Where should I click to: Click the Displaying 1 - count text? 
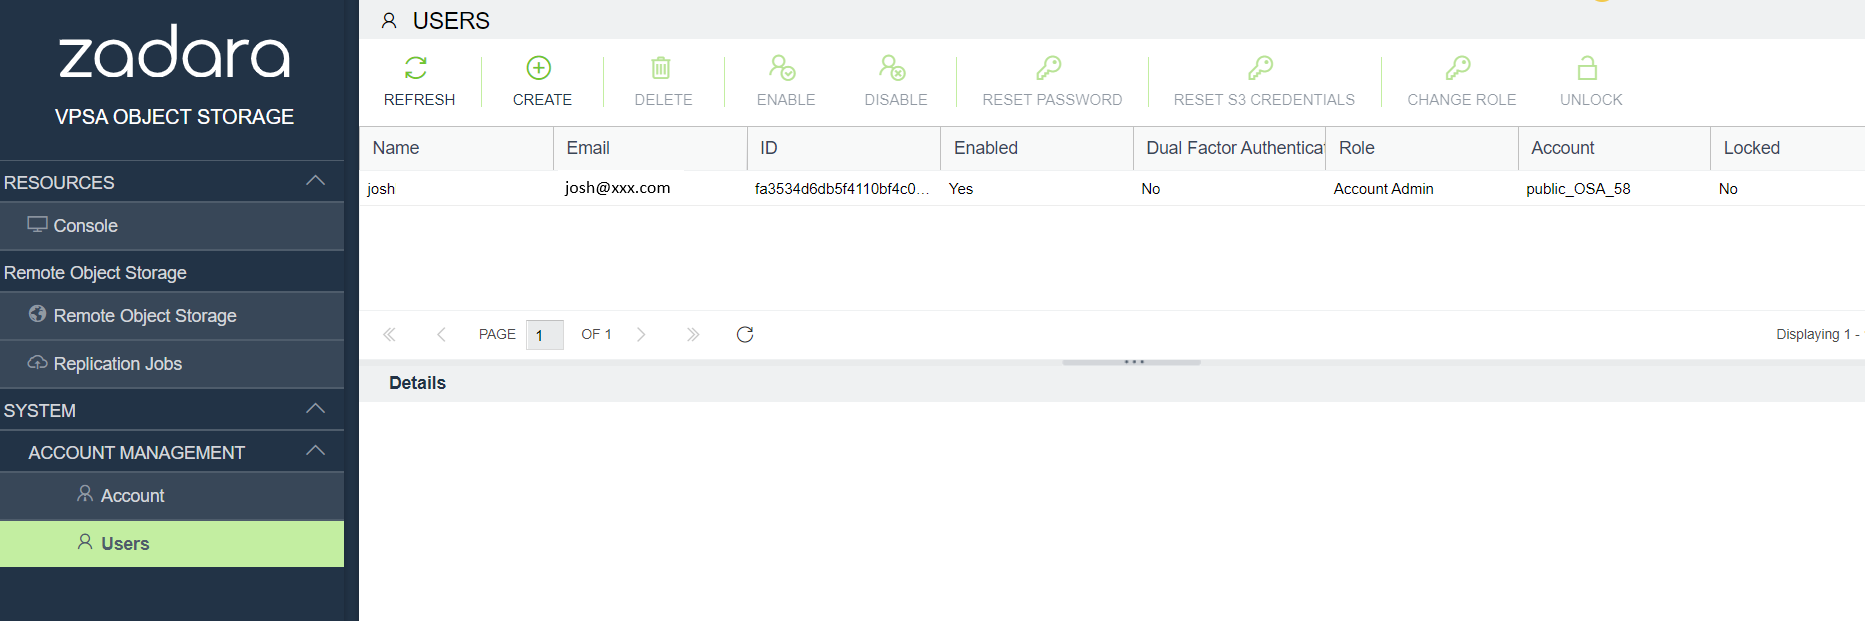click(1818, 334)
